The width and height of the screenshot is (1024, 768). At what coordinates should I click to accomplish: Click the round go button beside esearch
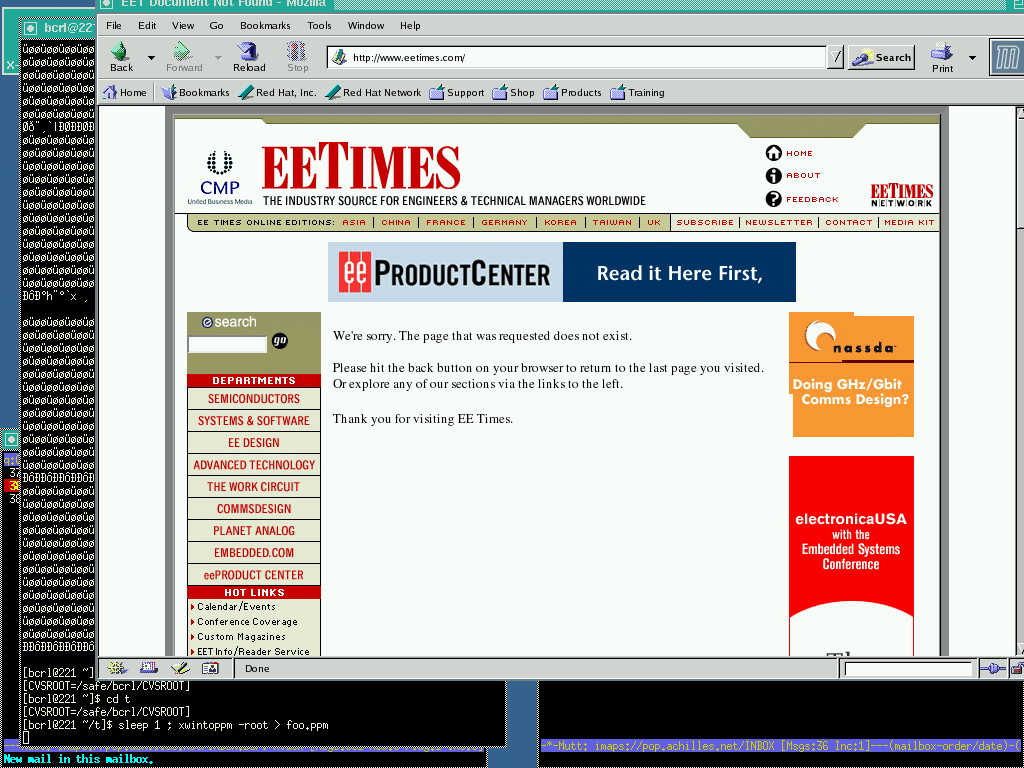pyautogui.click(x=280, y=341)
